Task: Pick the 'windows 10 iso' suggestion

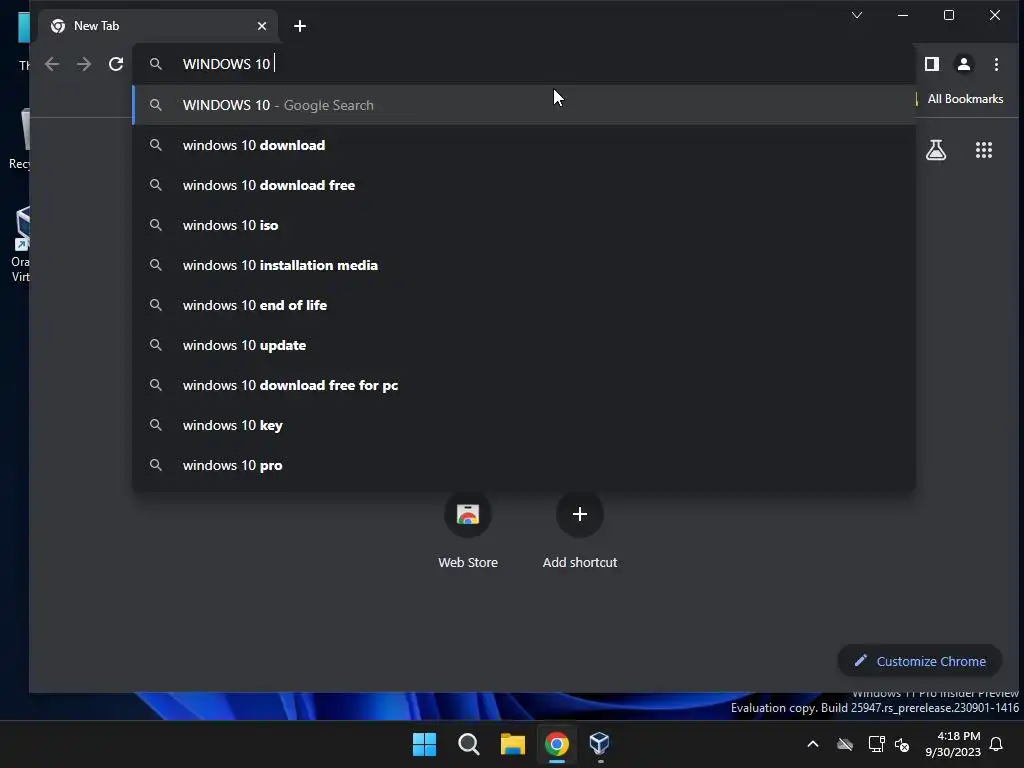Action: (x=524, y=225)
